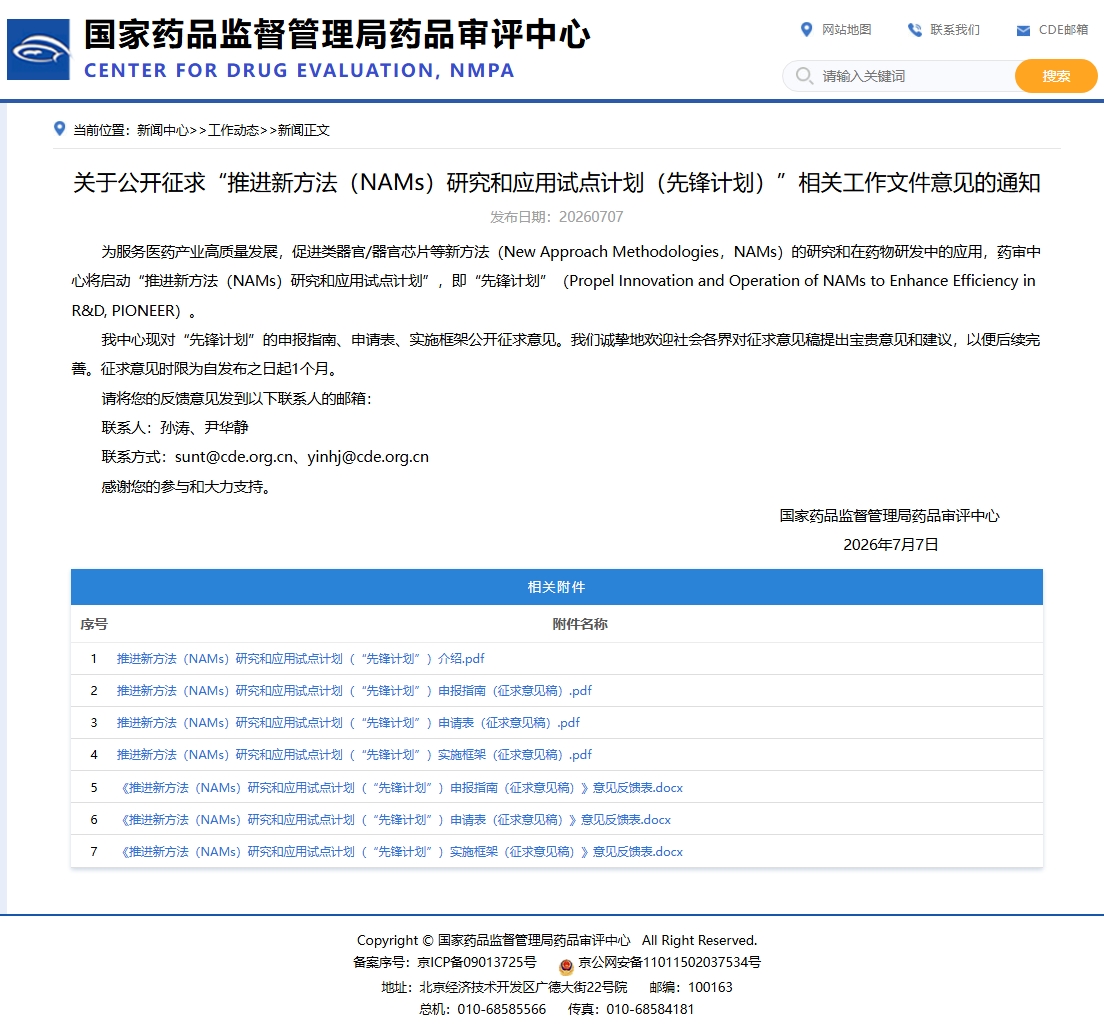Go to 工作动态 in breadcrumb

(233, 130)
